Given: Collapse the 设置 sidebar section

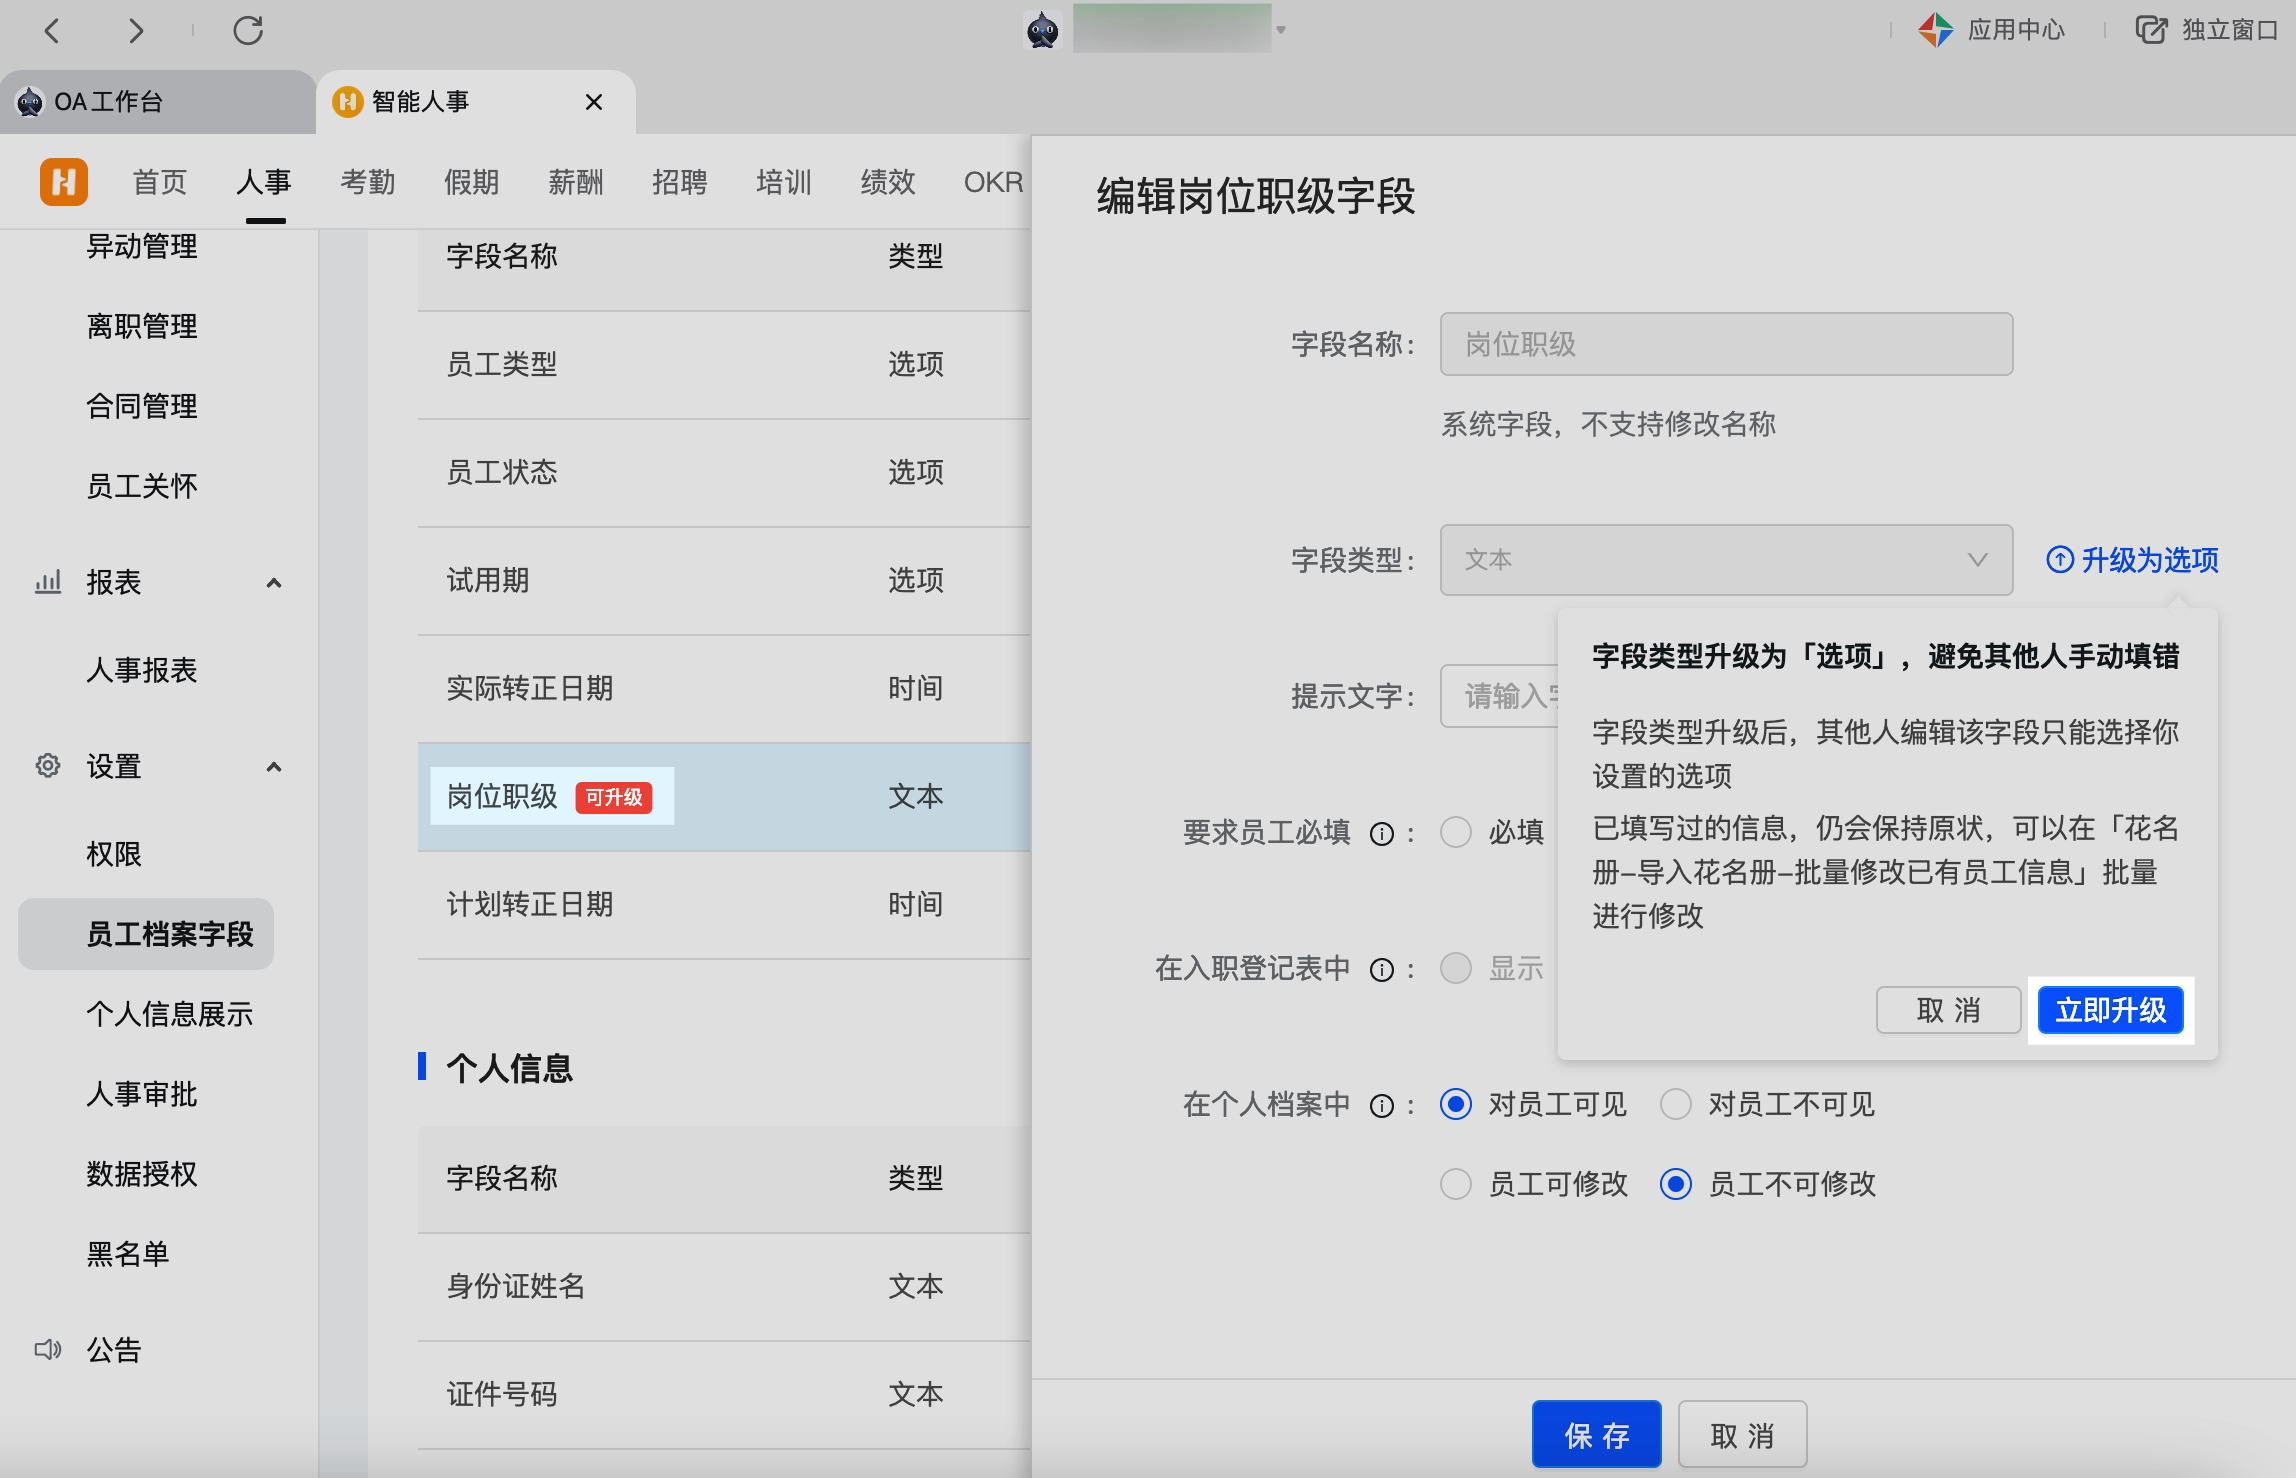Looking at the screenshot, I should [273, 766].
